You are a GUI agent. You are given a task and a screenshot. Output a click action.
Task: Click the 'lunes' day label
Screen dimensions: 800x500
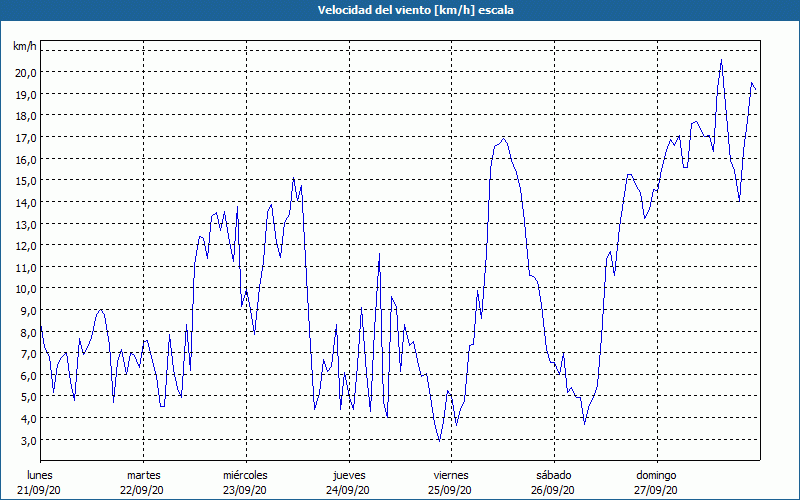[39, 475]
